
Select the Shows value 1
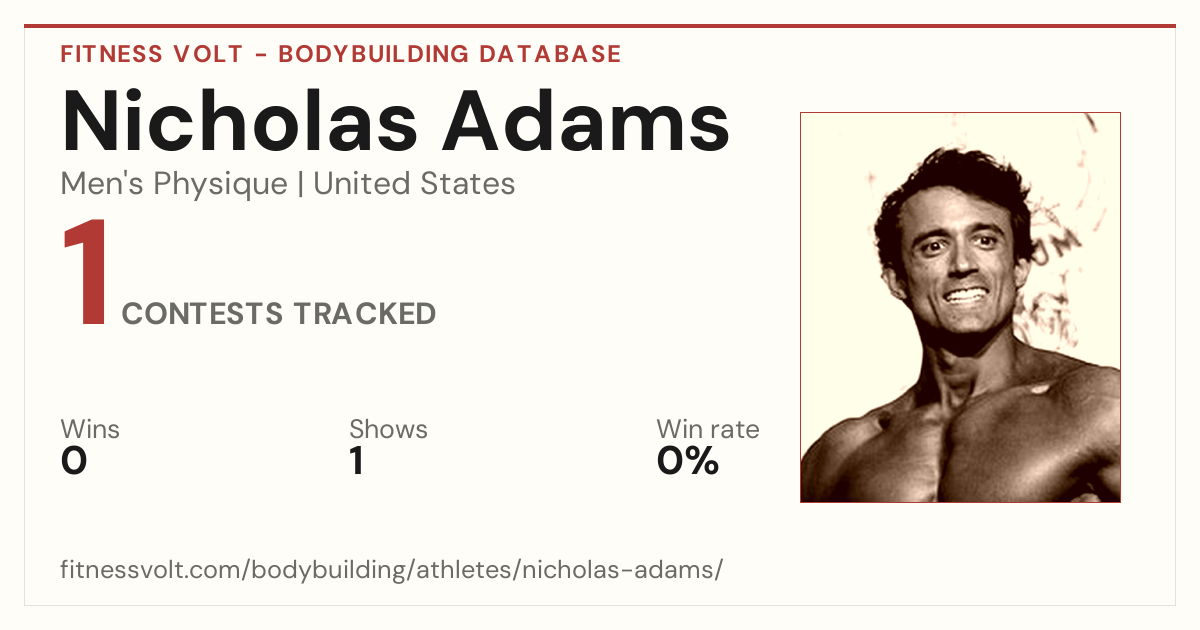(357, 462)
